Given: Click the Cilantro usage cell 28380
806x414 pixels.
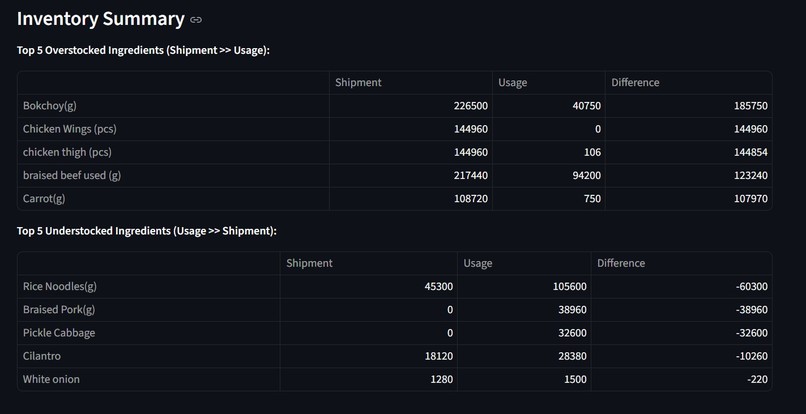Looking at the screenshot, I should click(524, 356).
